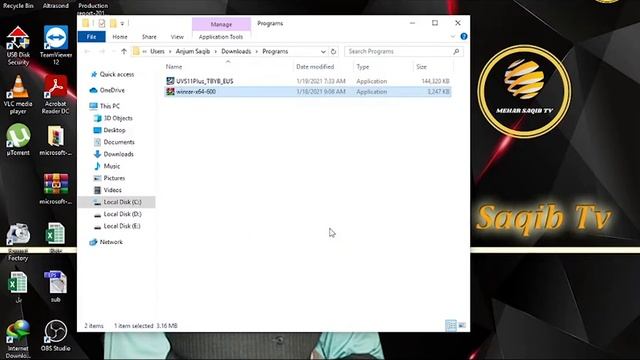Expand the ribbon with the chevron
The width and height of the screenshot is (640, 360).
453,36
